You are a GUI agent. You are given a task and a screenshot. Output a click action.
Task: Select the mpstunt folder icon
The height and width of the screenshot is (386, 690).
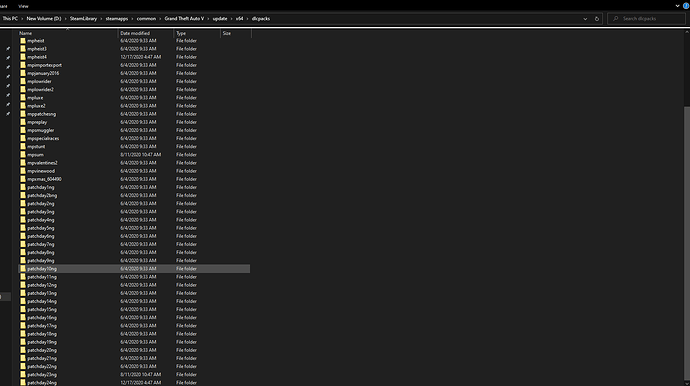point(23,147)
